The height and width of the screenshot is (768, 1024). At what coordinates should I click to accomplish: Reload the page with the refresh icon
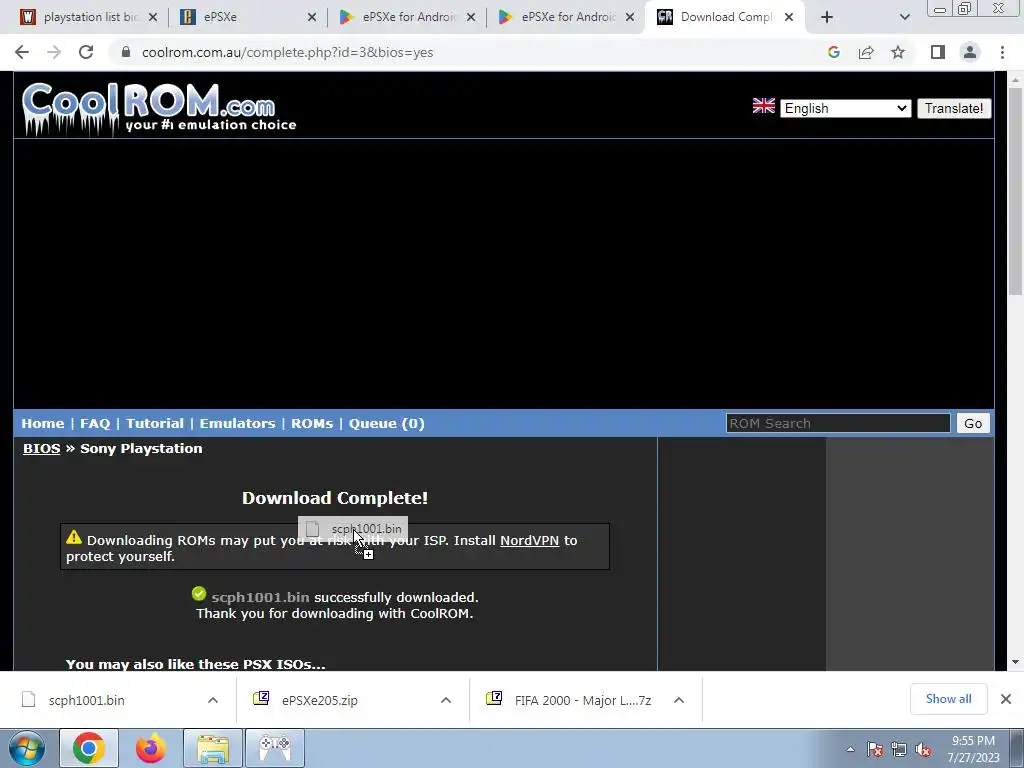click(x=86, y=52)
